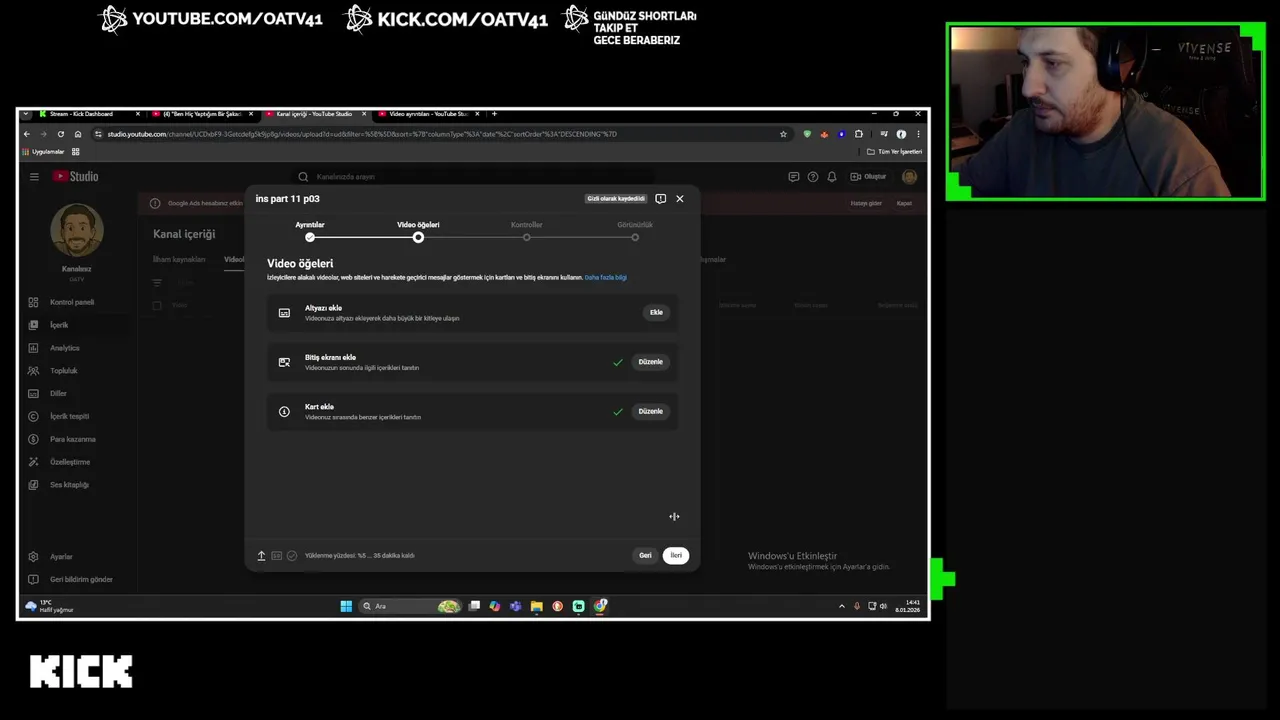Switch to Kanal içeriği browser tab
1280x720 pixels.
point(315,114)
